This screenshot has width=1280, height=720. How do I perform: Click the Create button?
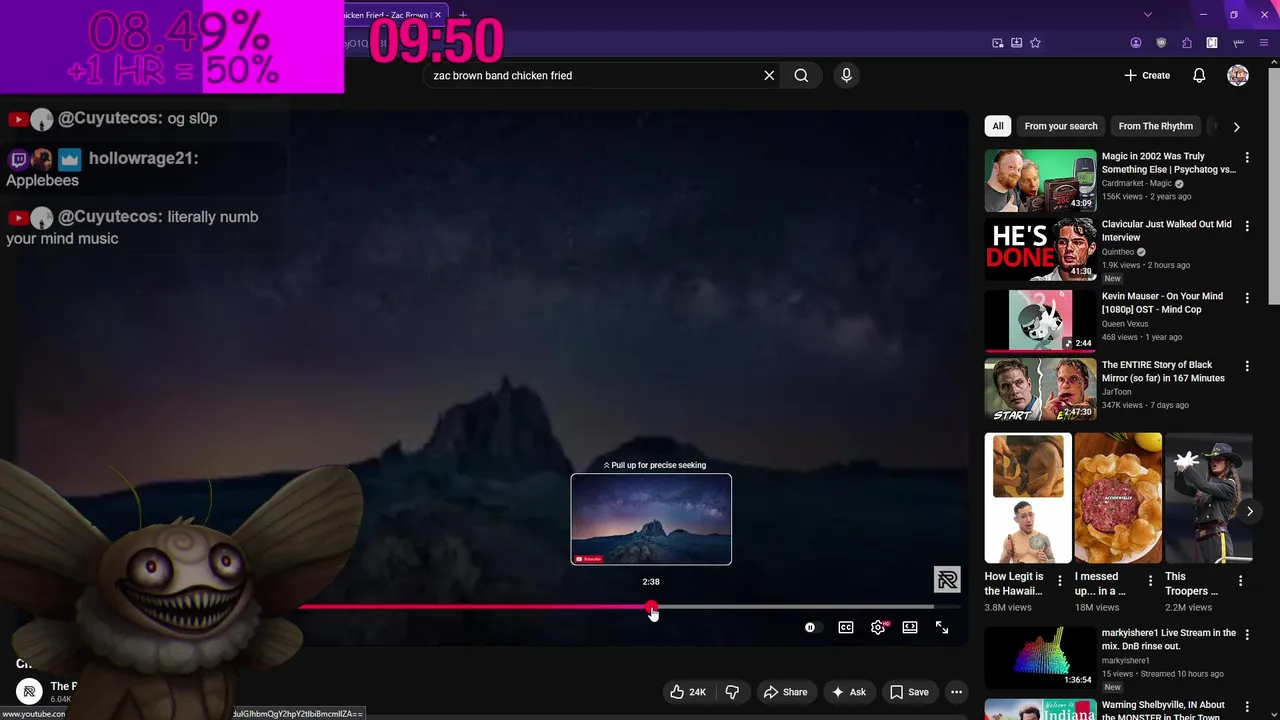tap(1147, 75)
